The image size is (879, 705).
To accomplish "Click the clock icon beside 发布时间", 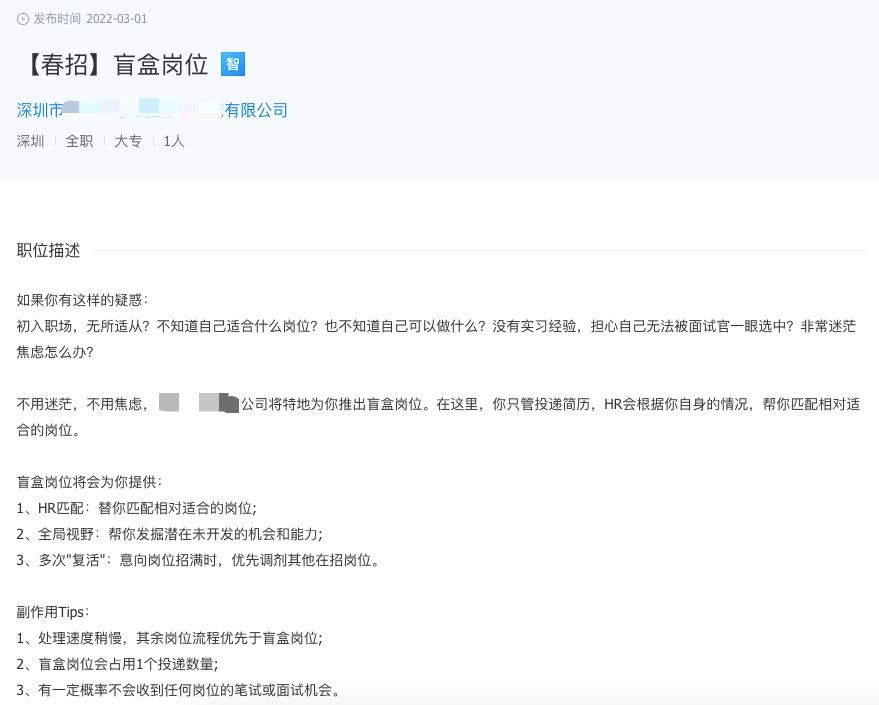I will point(24,18).
